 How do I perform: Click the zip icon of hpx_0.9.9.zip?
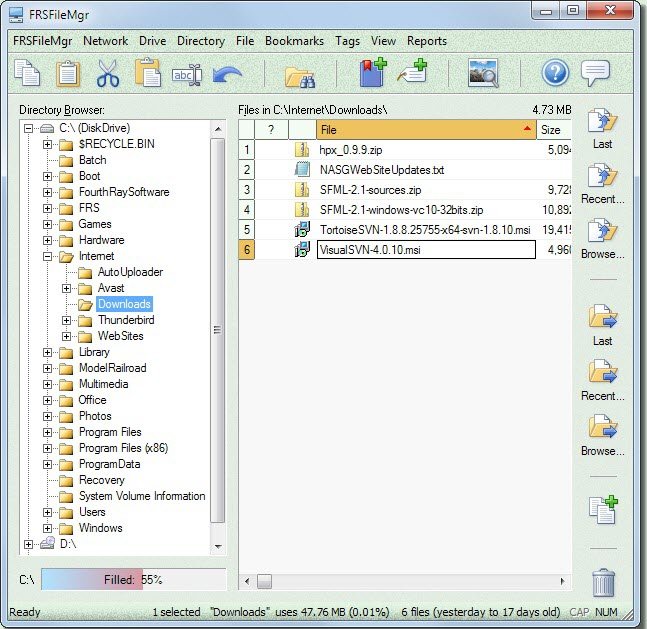pyautogui.click(x=302, y=149)
